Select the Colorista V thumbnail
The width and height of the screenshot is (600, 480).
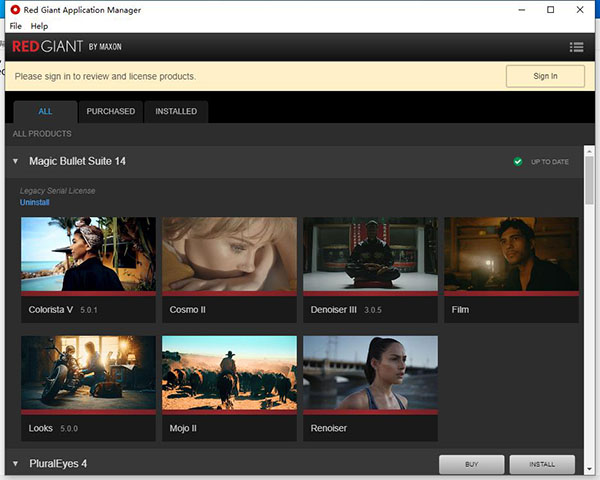88,254
